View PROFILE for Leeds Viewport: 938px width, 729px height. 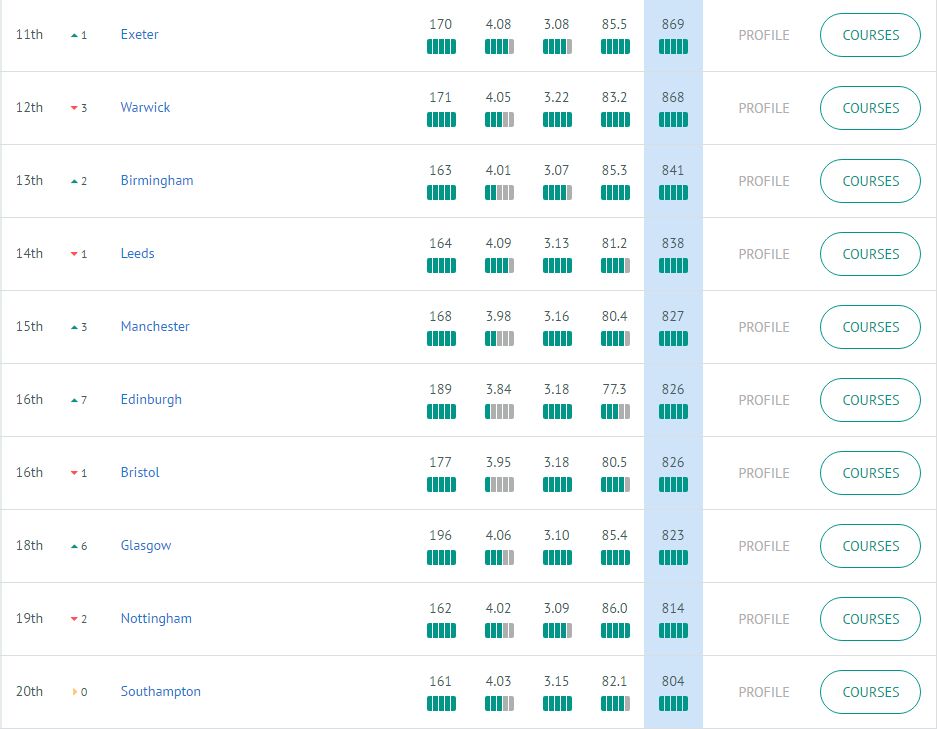764,254
